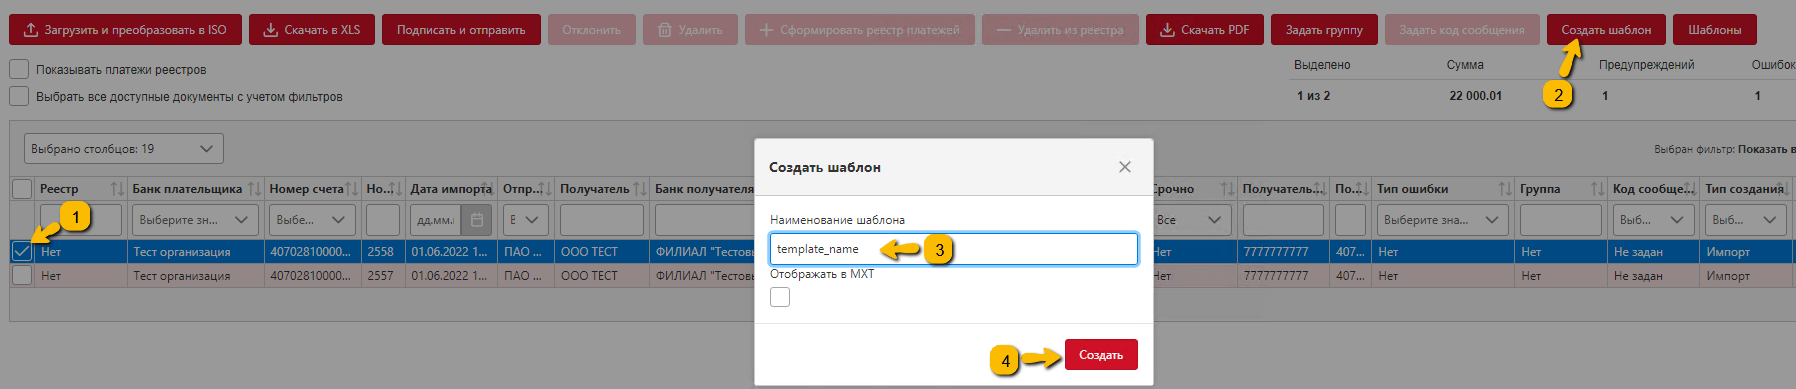
Task: Click the download icon on Скачать в XLS
Action: (x=271, y=30)
